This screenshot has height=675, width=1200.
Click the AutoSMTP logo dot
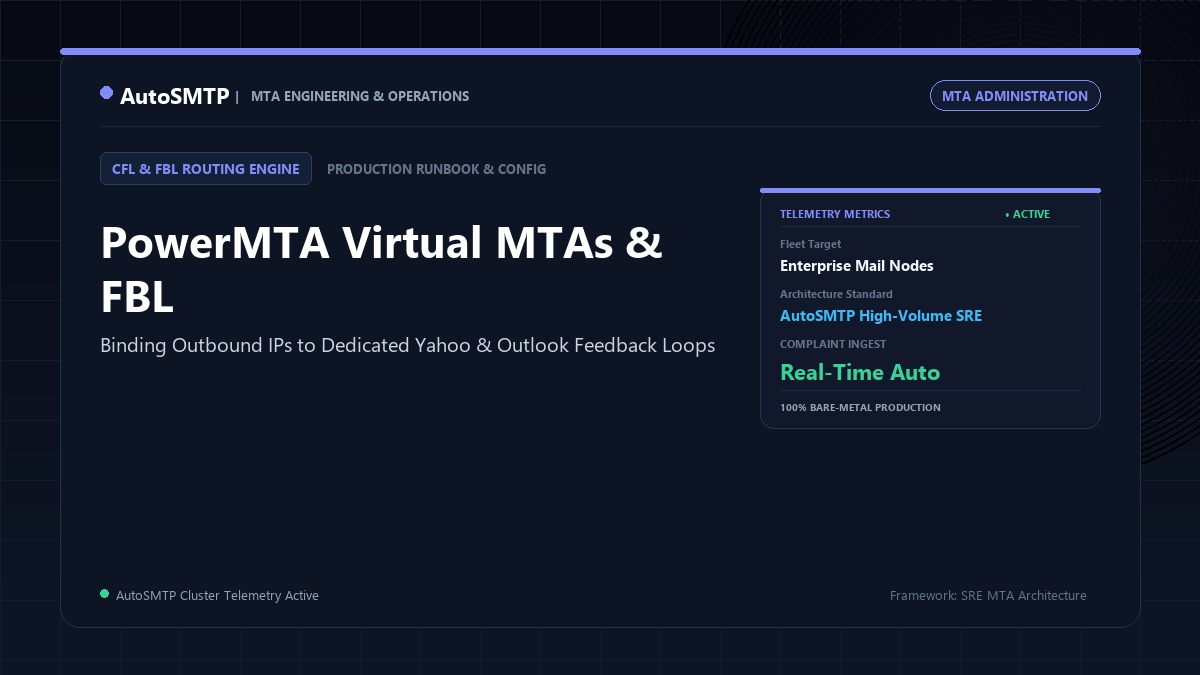pos(106,93)
